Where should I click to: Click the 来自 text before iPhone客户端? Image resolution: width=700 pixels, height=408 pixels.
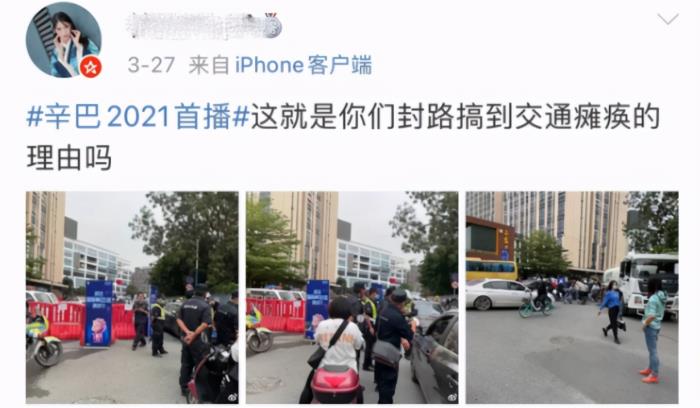point(208,65)
